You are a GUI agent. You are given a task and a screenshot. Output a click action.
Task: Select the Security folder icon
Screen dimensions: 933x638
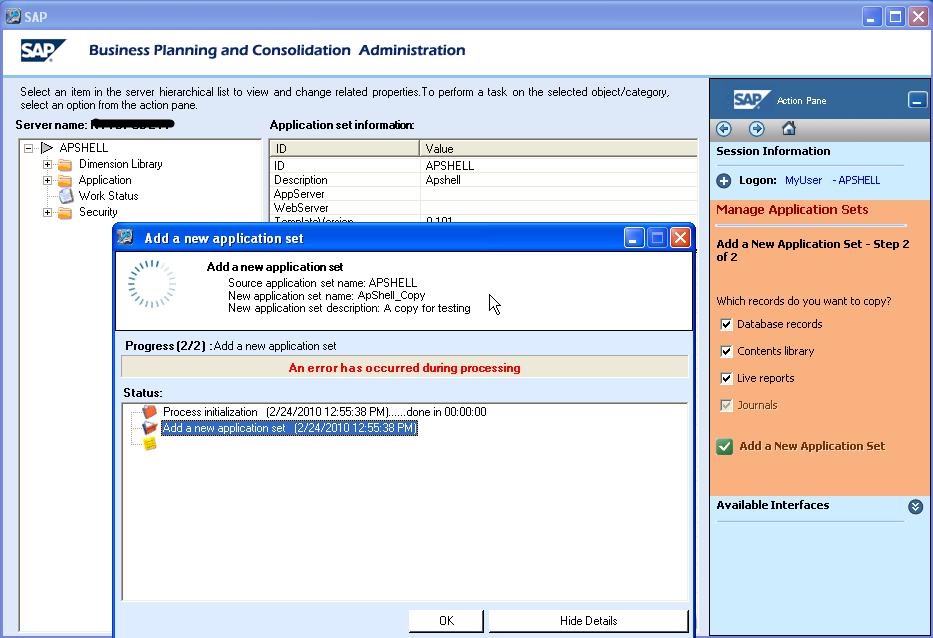pyautogui.click(x=65, y=213)
